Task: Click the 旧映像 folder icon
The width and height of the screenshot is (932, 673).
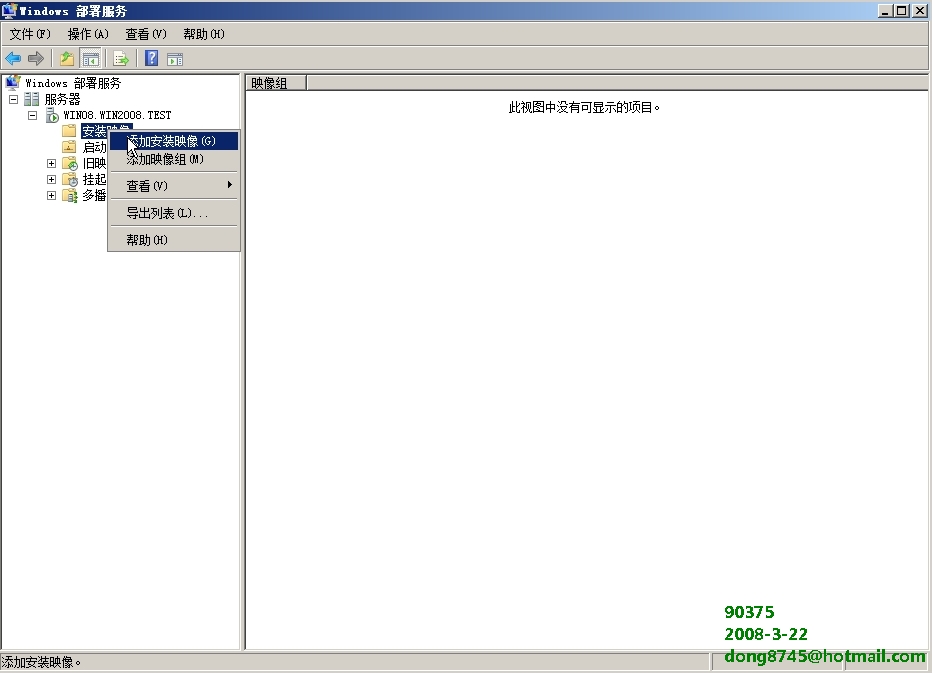Action: pos(70,163)
